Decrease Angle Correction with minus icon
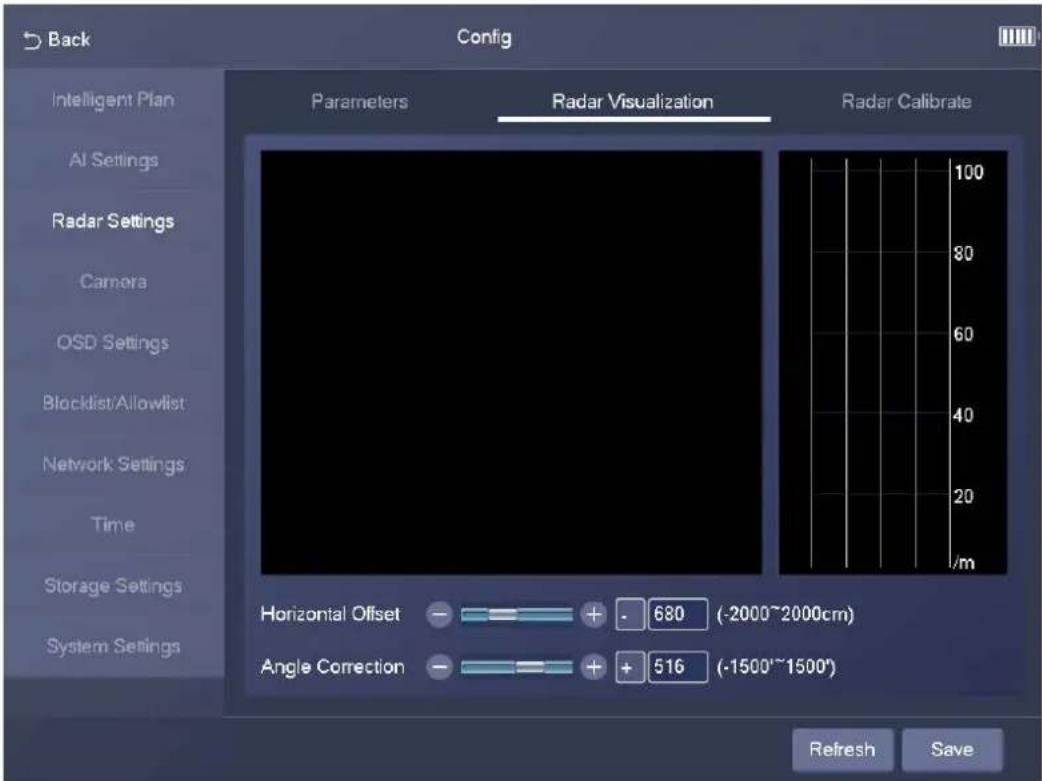The height and width of the screenshot is (781, 1042). click(439, 667)
